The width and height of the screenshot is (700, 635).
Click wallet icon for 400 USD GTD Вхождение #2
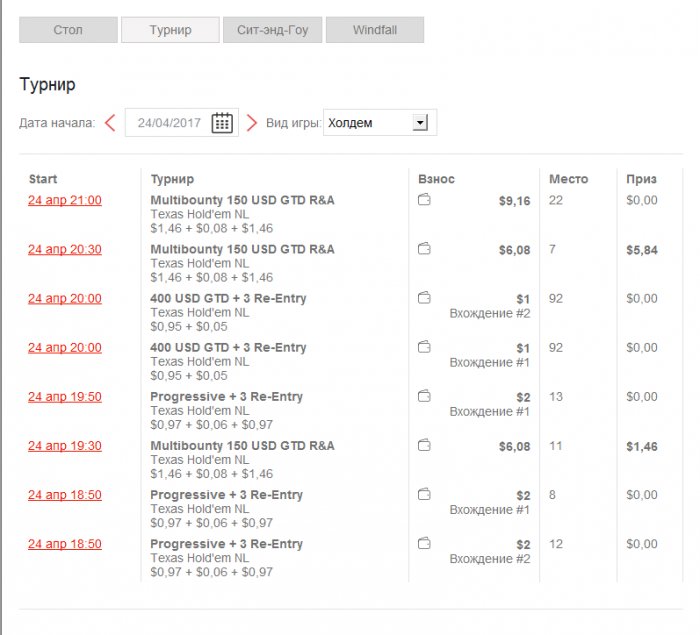(x=424, y=298)
